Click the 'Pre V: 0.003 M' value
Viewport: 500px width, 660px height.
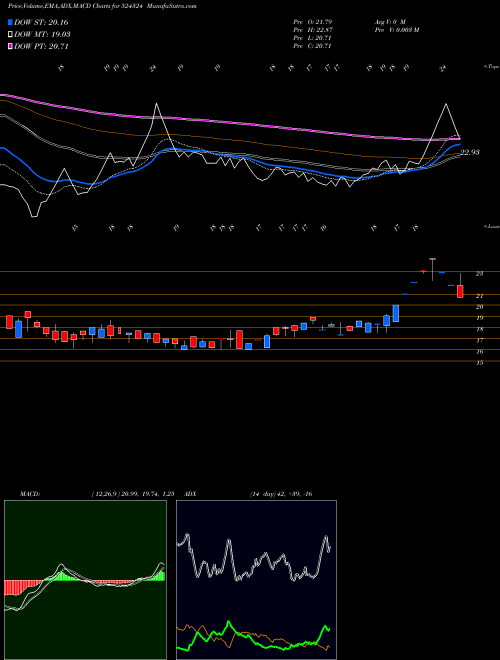396,30
